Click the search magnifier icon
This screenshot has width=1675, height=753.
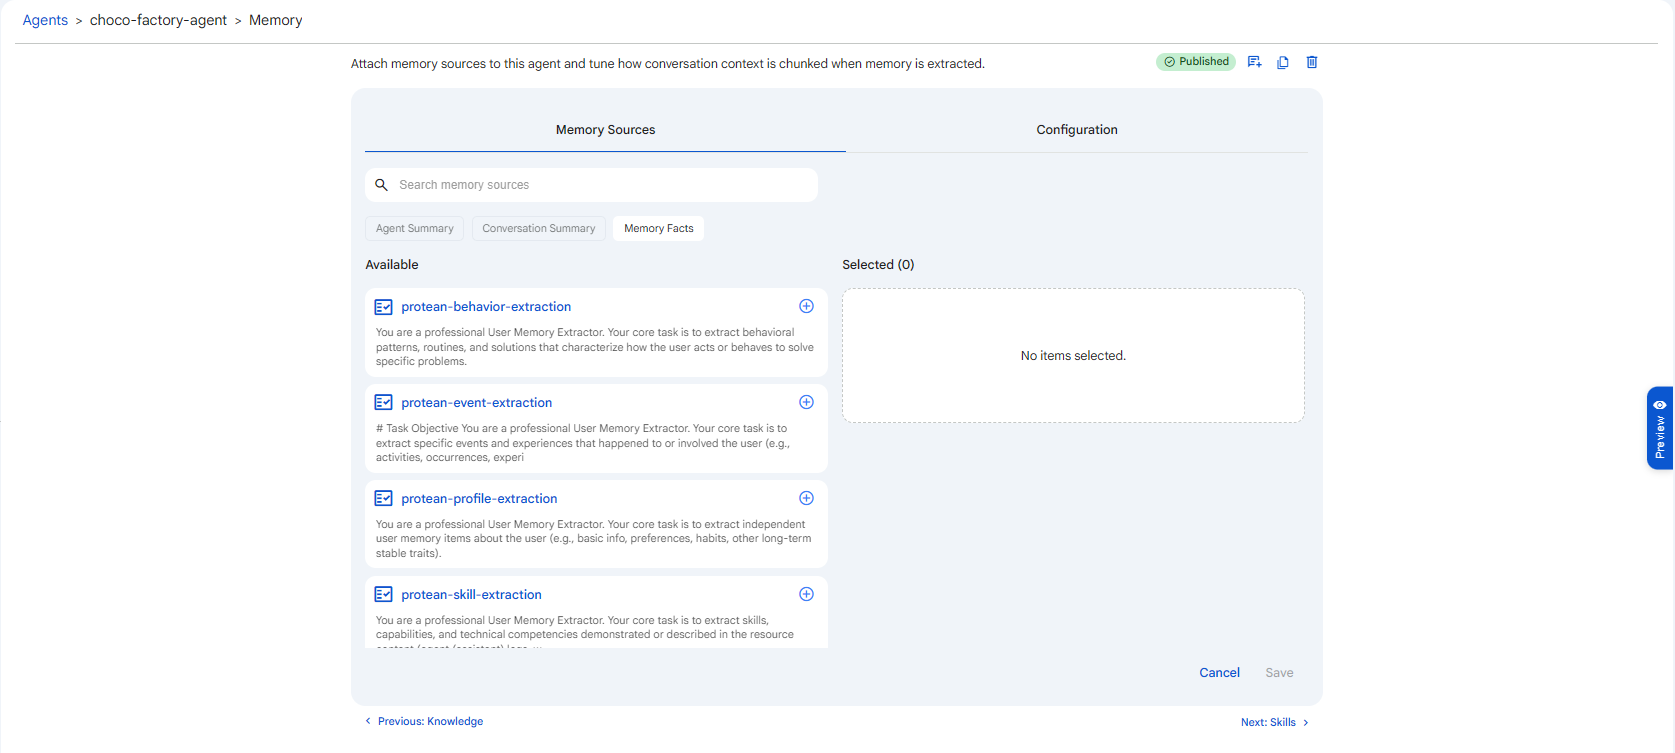click(381, 185)
